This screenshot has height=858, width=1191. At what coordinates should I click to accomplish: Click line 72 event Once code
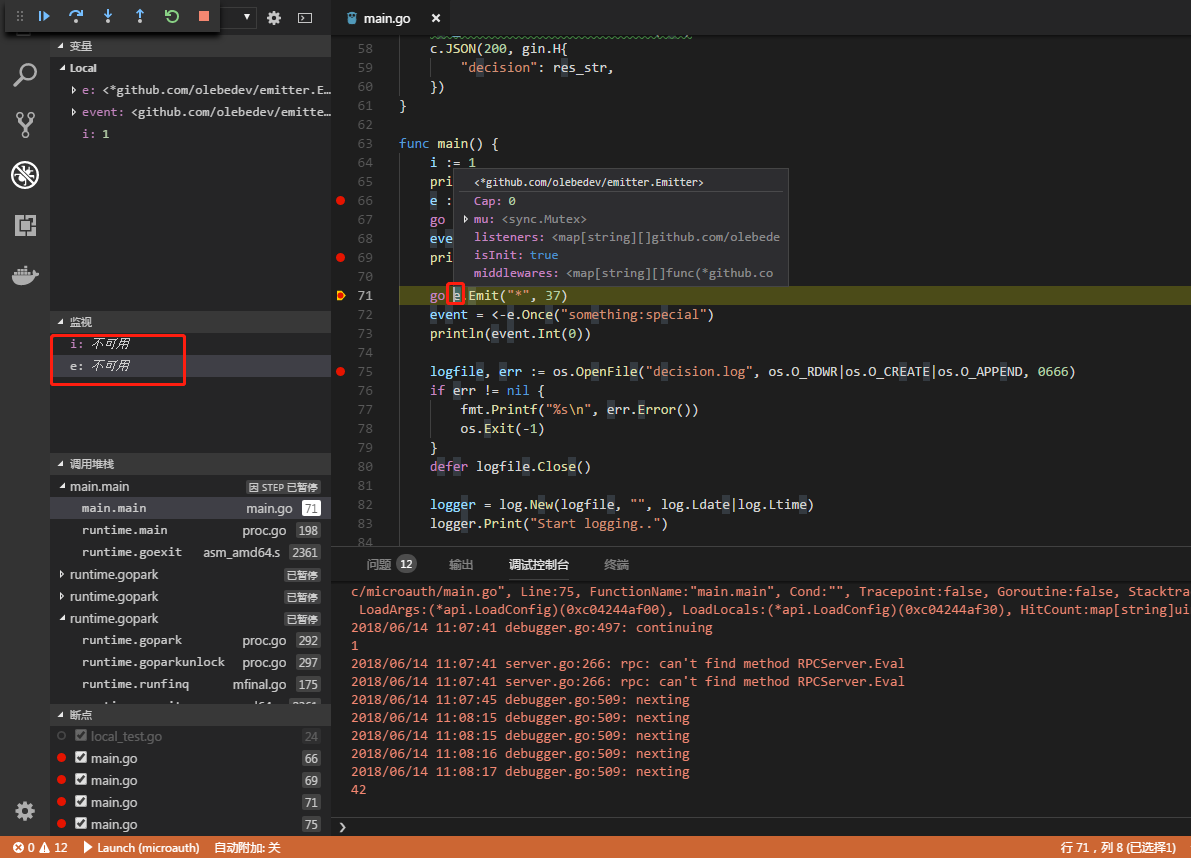[x=571, y=314]
